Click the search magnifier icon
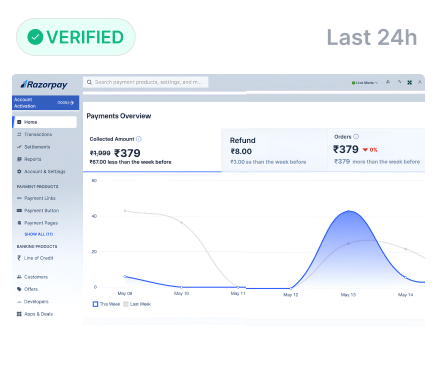 coord(89,82)
